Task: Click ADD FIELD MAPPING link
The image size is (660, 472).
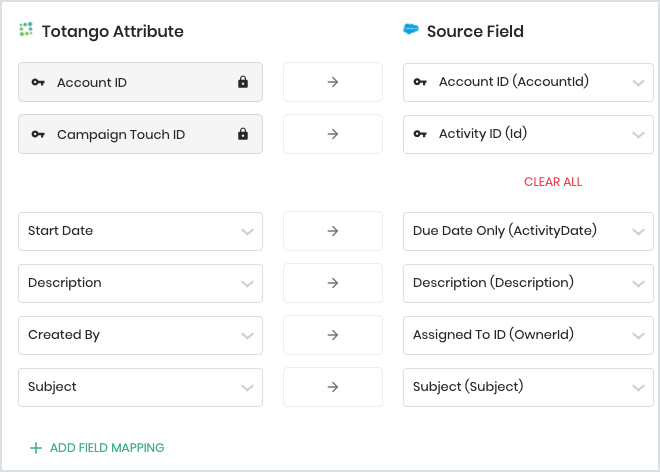Action: [107, 448]
